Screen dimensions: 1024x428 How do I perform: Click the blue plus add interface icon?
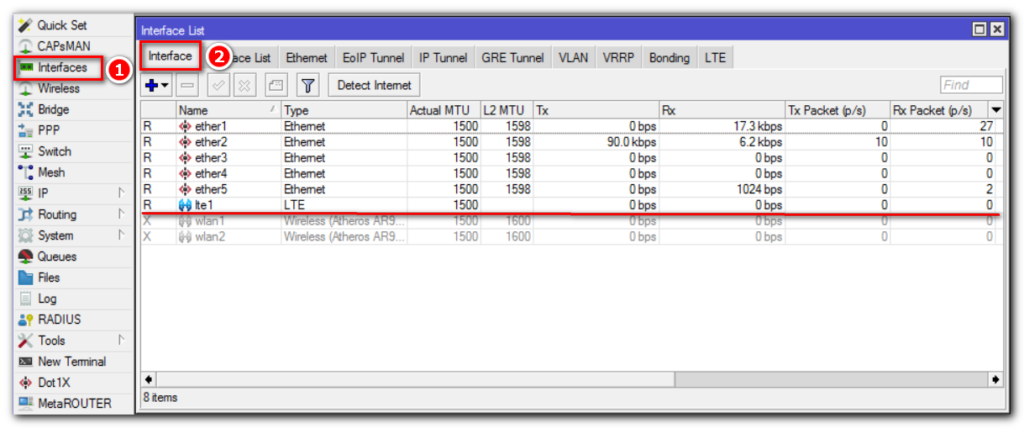pos(152,86)
